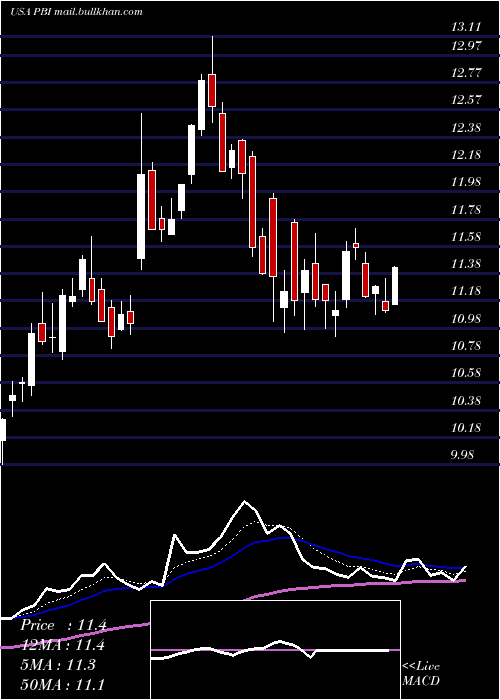The image size is (500, 700).
Task: Select the 10.78 price axis label
Action: pyautogui.click(x=467, y=346)
